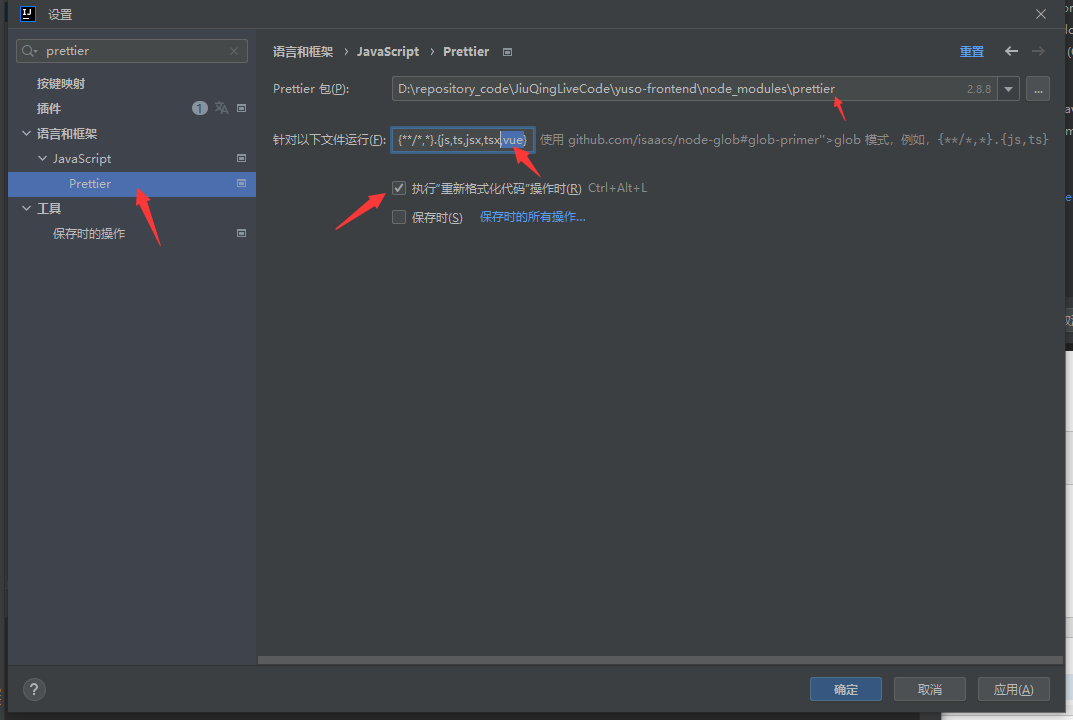Click the settings search field
1073x720 pixels.
(132, 51)
